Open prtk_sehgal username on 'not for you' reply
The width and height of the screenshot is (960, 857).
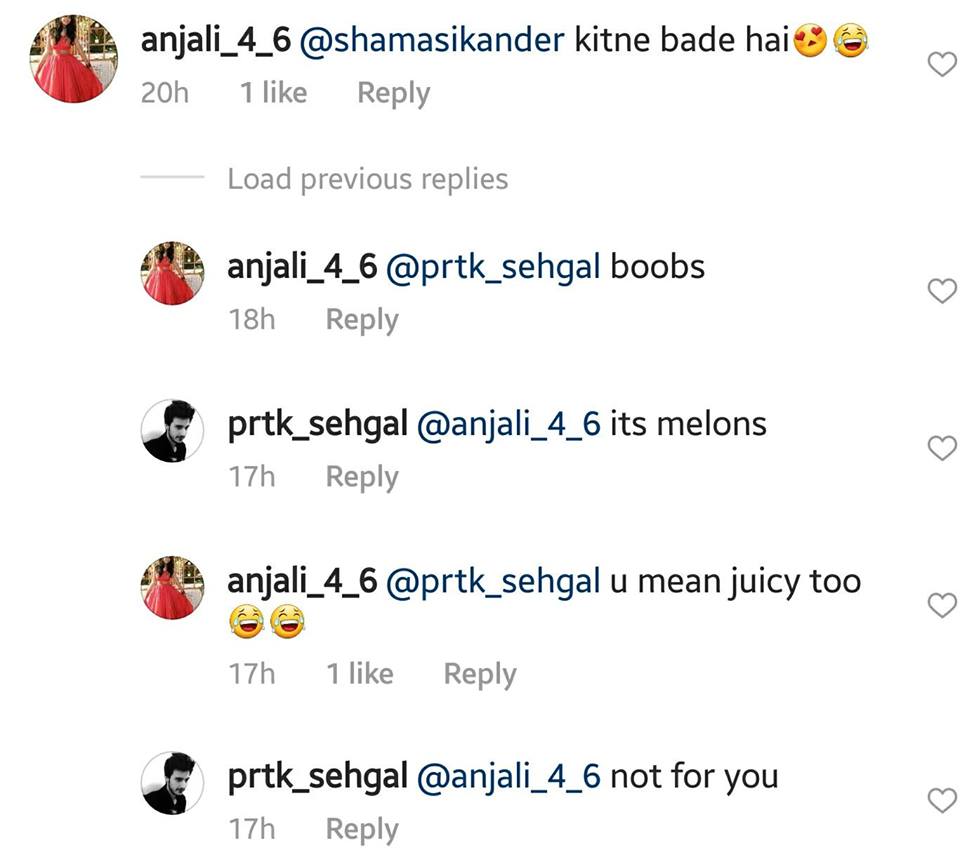coord(318,777)
